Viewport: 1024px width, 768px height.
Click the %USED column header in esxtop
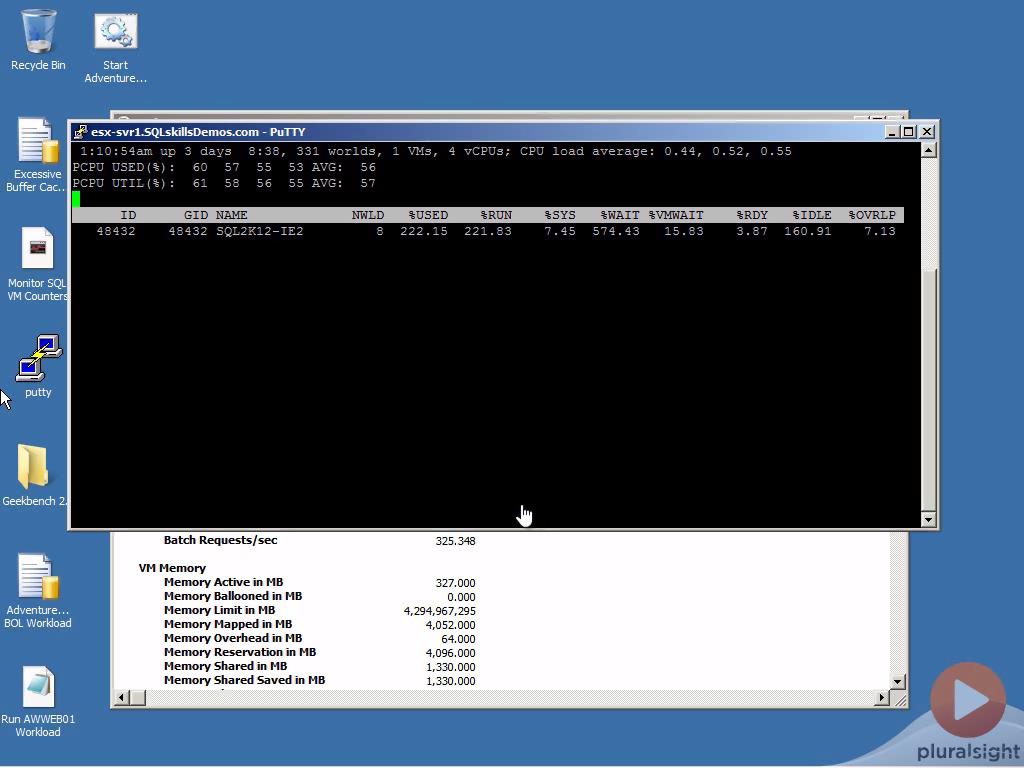(x=428, y=215)
